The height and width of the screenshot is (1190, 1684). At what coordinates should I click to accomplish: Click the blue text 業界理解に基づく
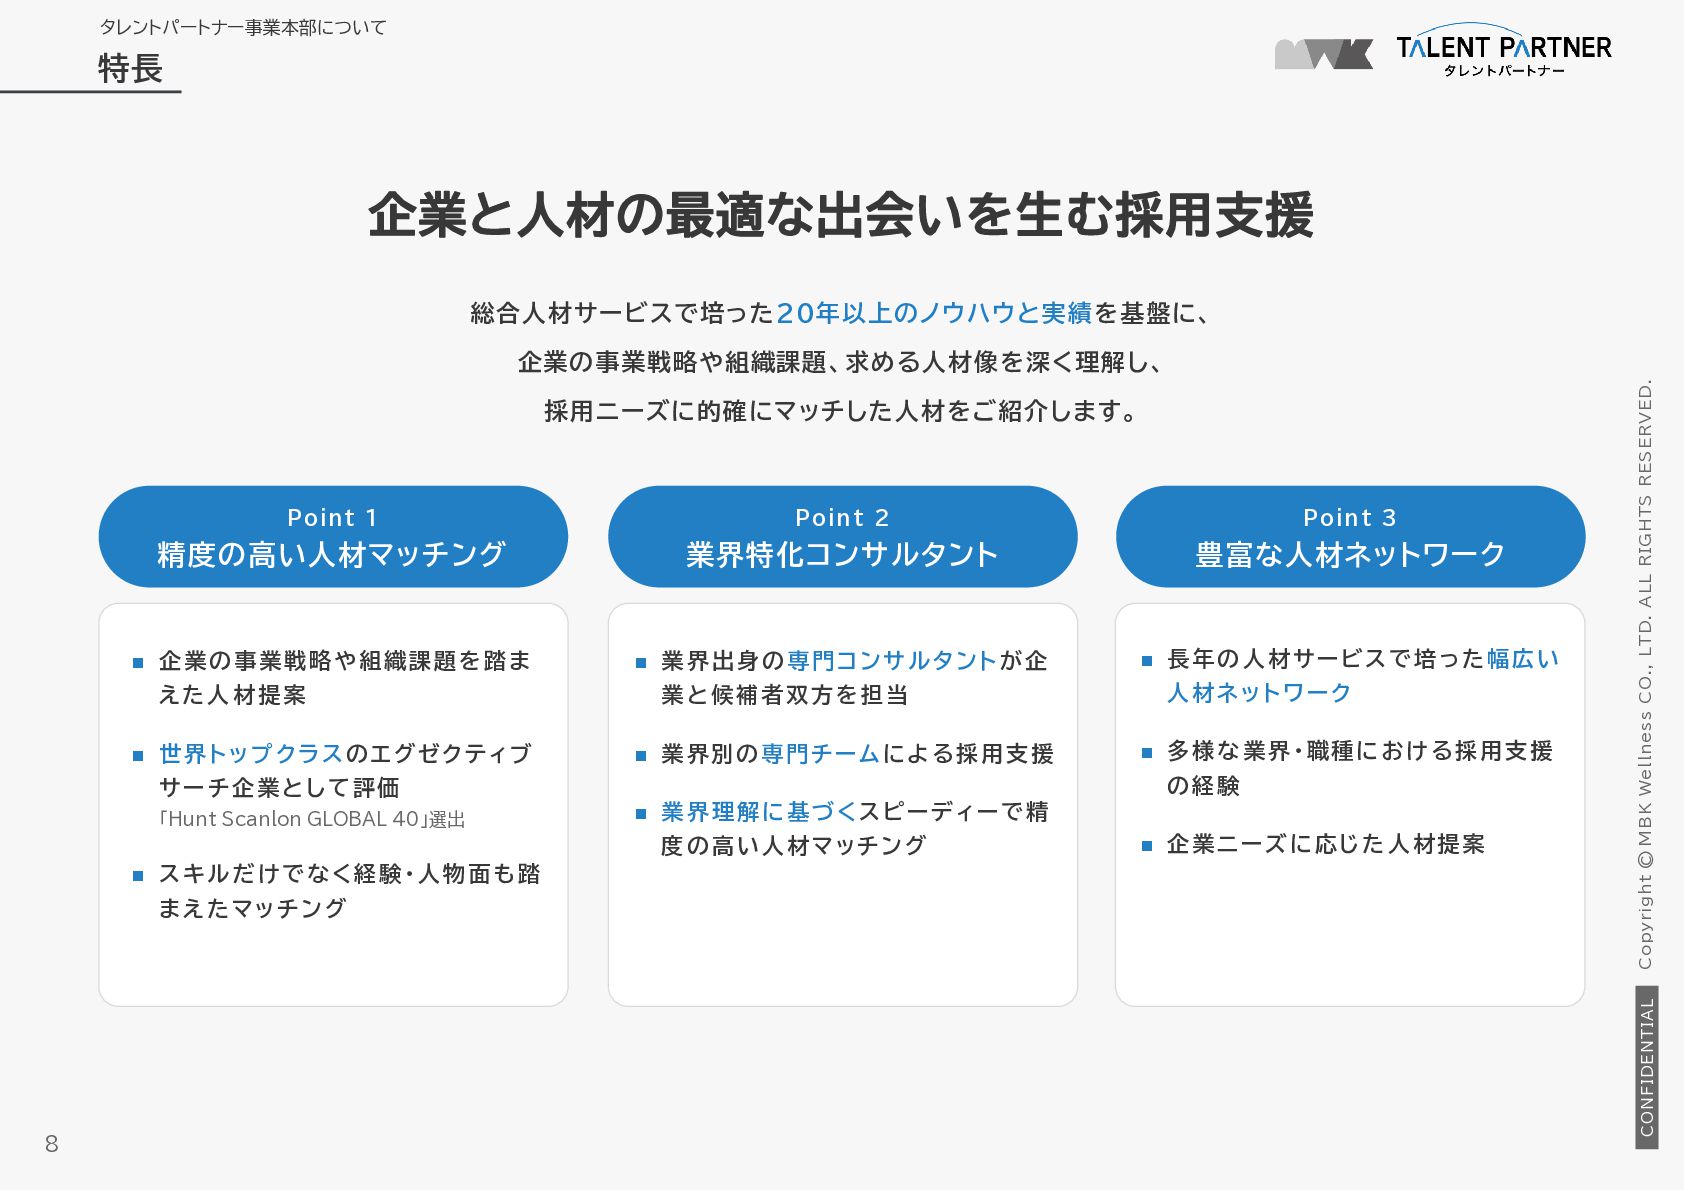pyautogui.click(x=759, y=812)
